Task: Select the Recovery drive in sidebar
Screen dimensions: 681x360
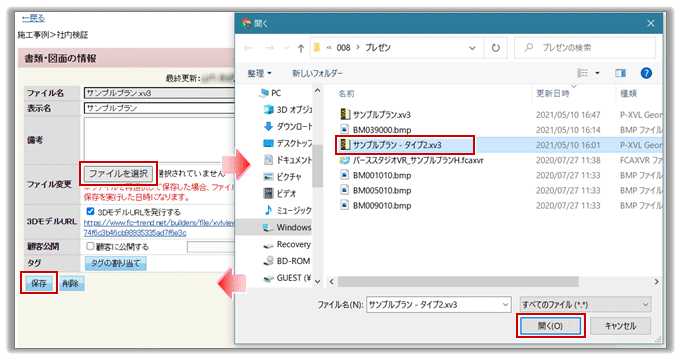Action: (287, 244)
